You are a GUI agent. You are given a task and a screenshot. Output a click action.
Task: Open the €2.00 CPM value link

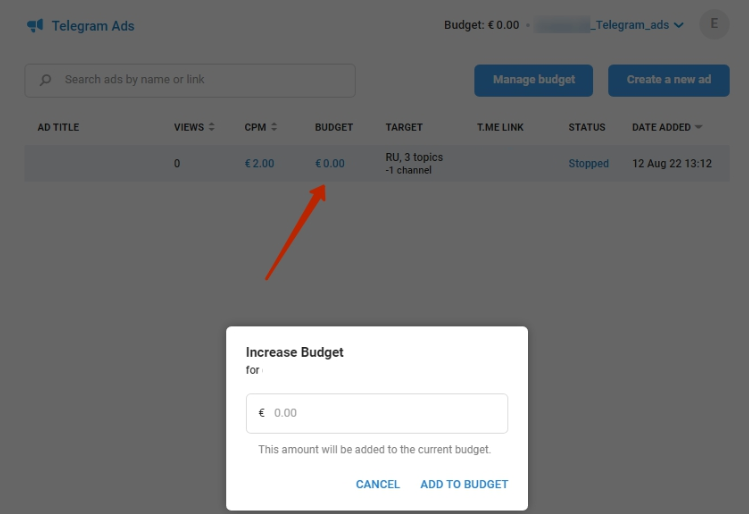pyautogui.click(x=259, y=163)
